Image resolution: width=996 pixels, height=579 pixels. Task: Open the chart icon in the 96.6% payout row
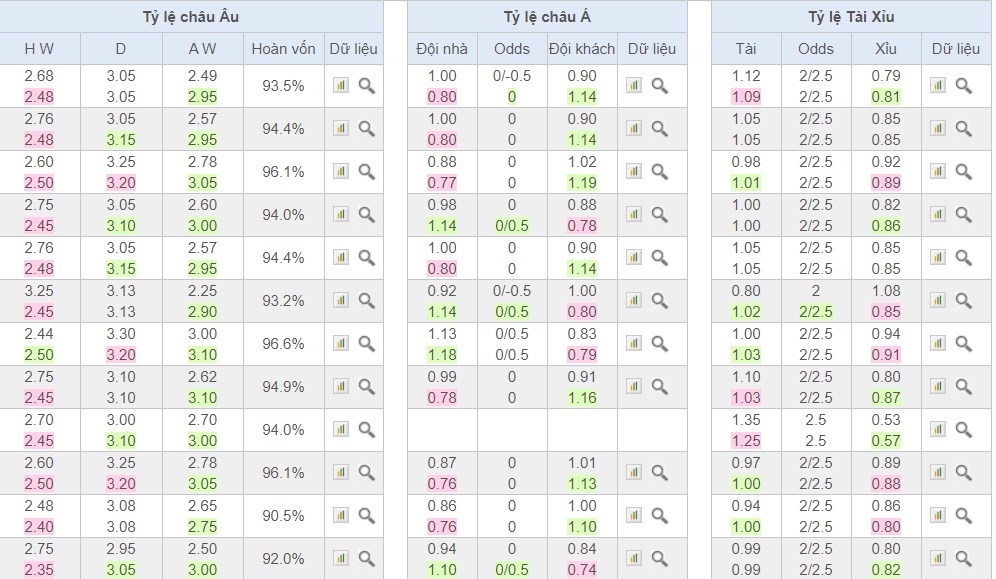click(x=341, y=344)
